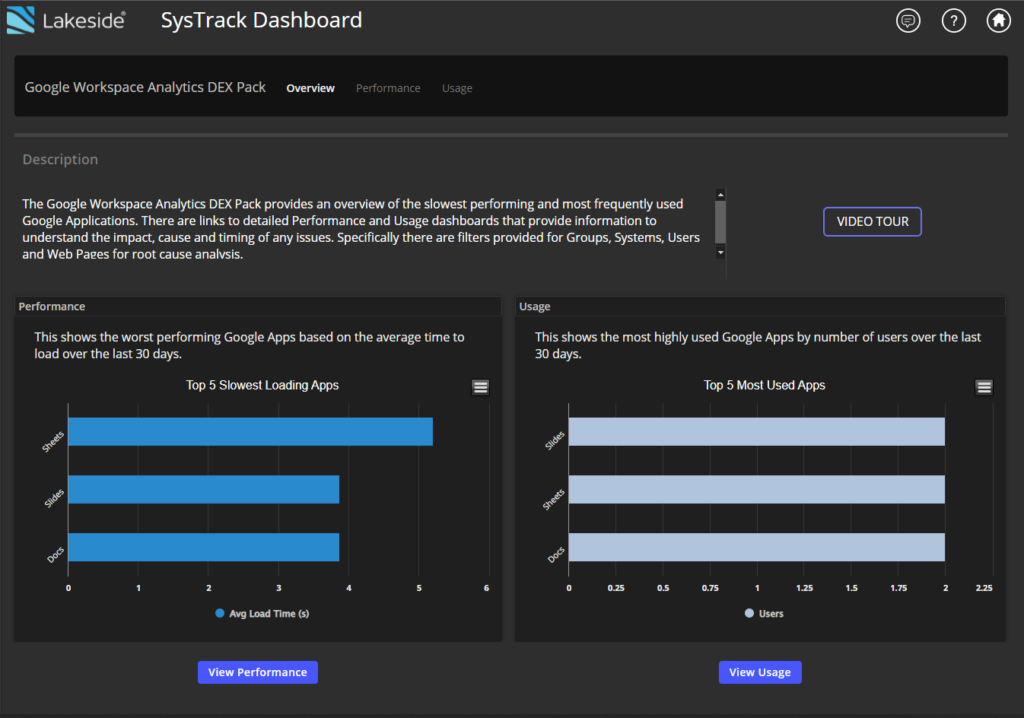The width and height of the screenshot is (1024, 718).
Task: Open the help question mark icon
Action: click(953, 21)
